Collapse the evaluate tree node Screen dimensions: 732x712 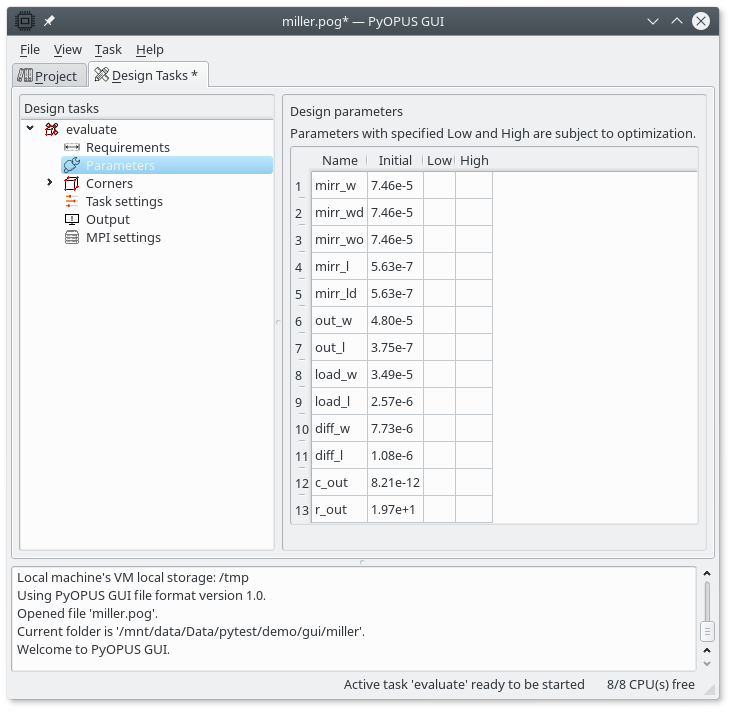pos(31,128)
